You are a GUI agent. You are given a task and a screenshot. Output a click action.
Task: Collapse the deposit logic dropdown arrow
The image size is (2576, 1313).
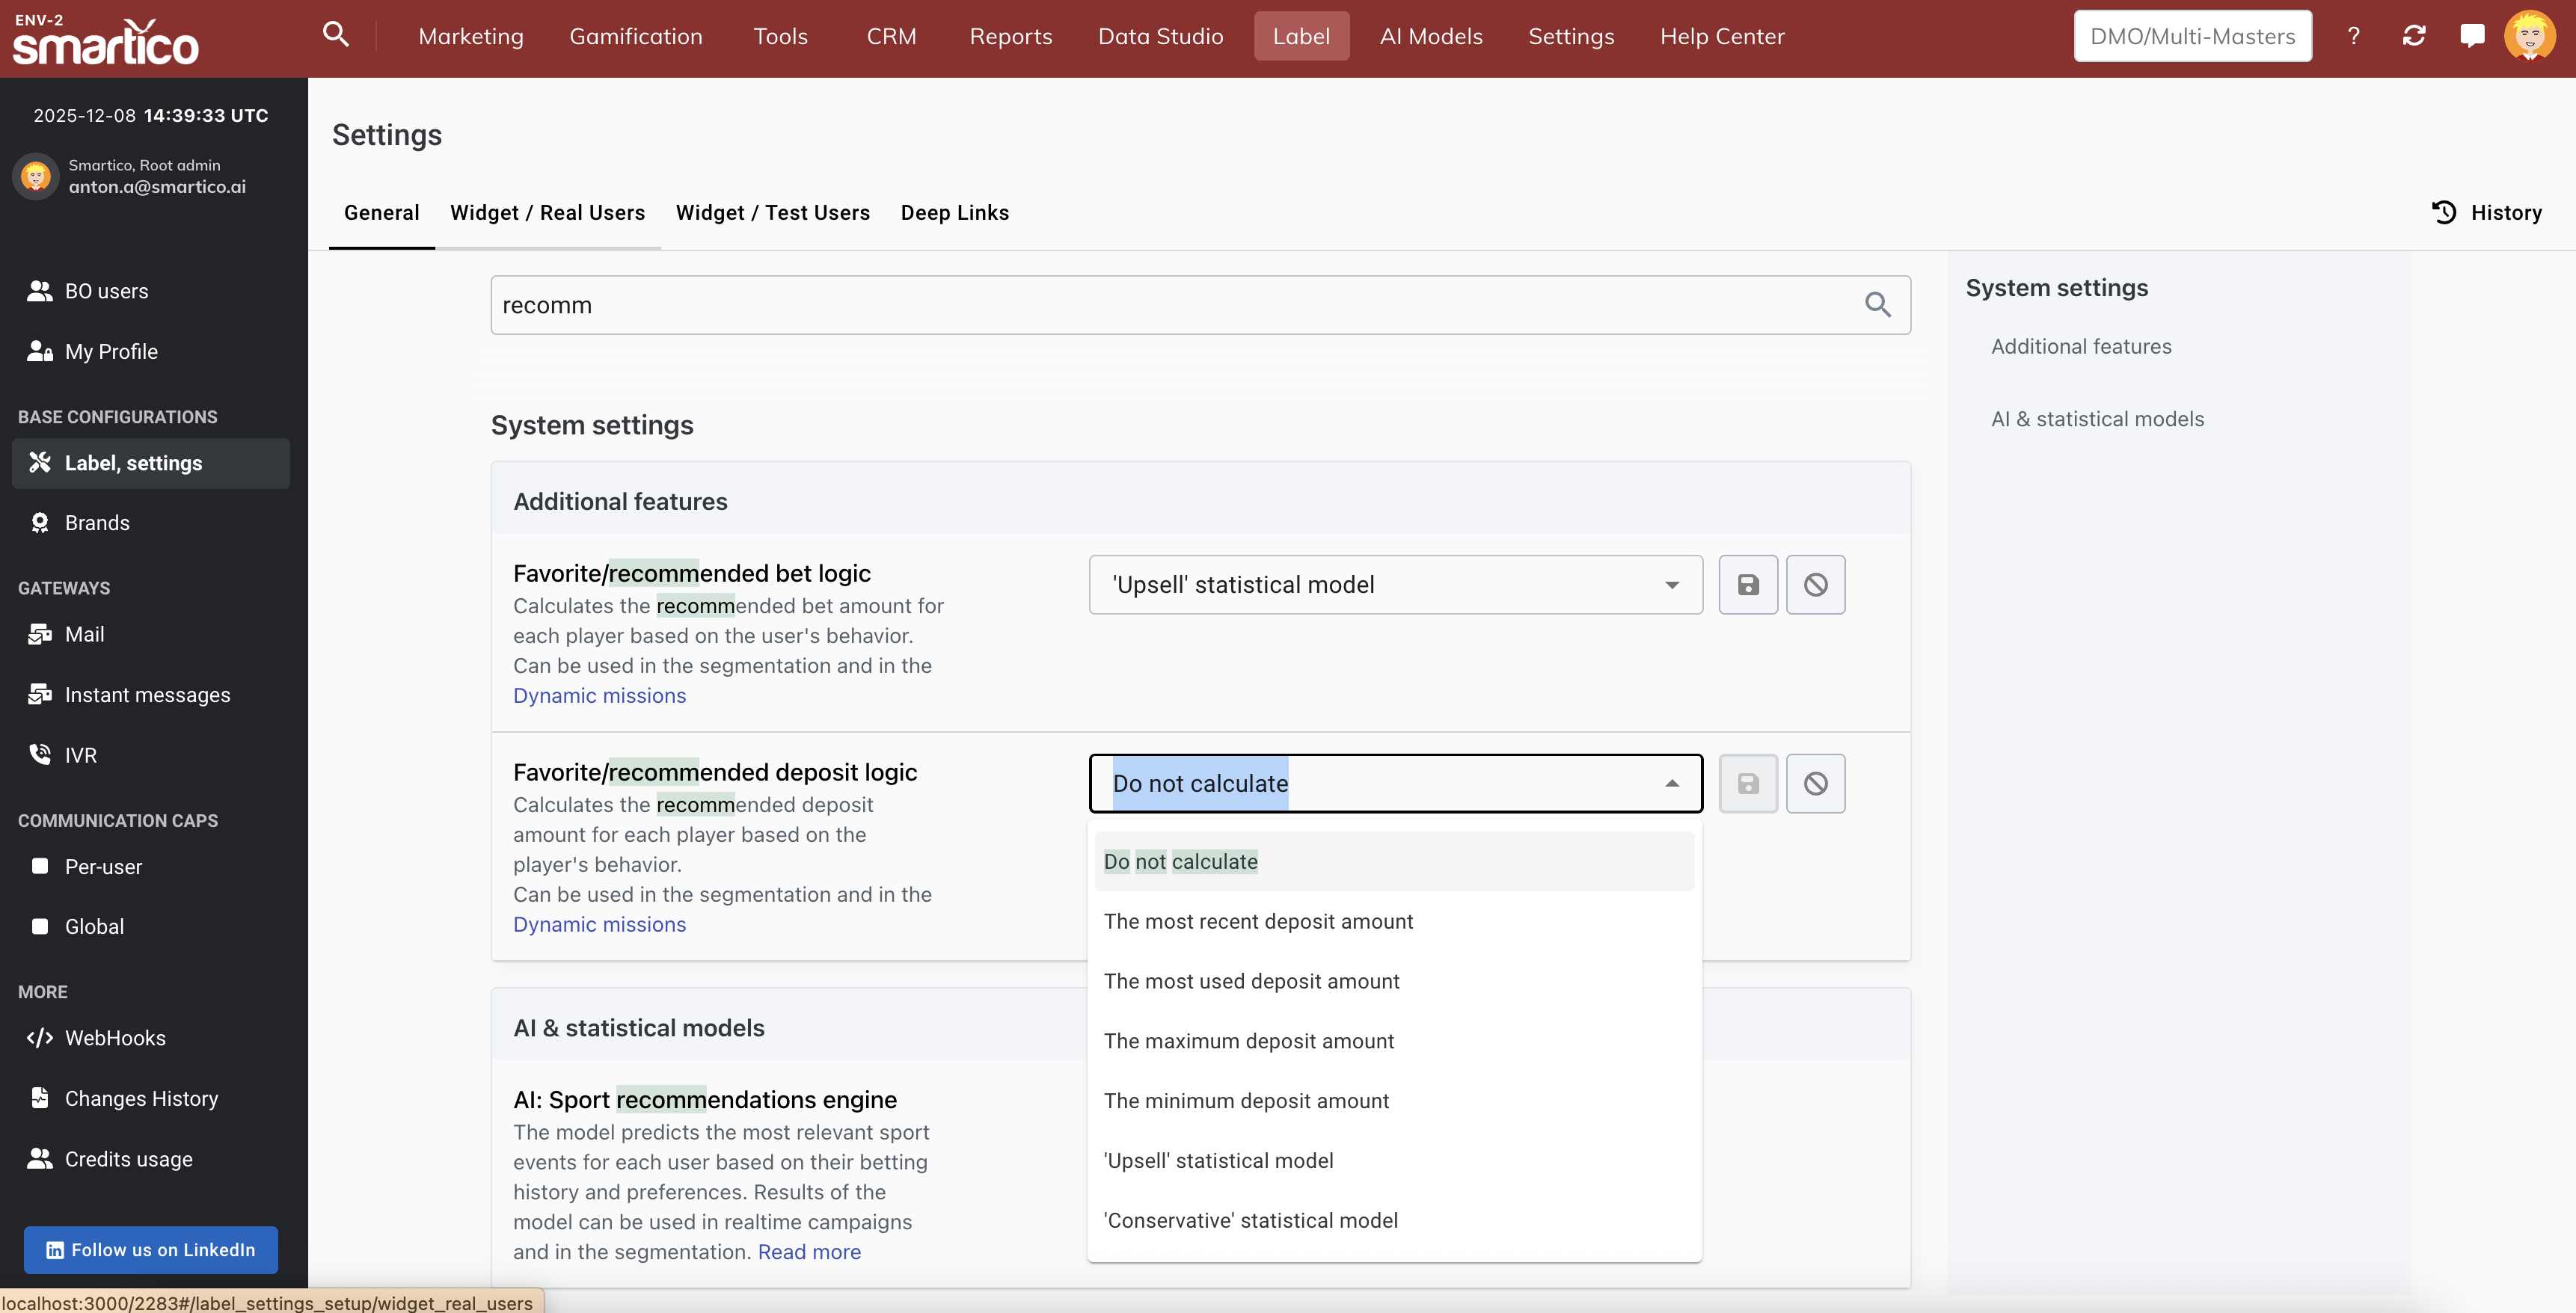pyautogui.click(x=1671, y=784)
